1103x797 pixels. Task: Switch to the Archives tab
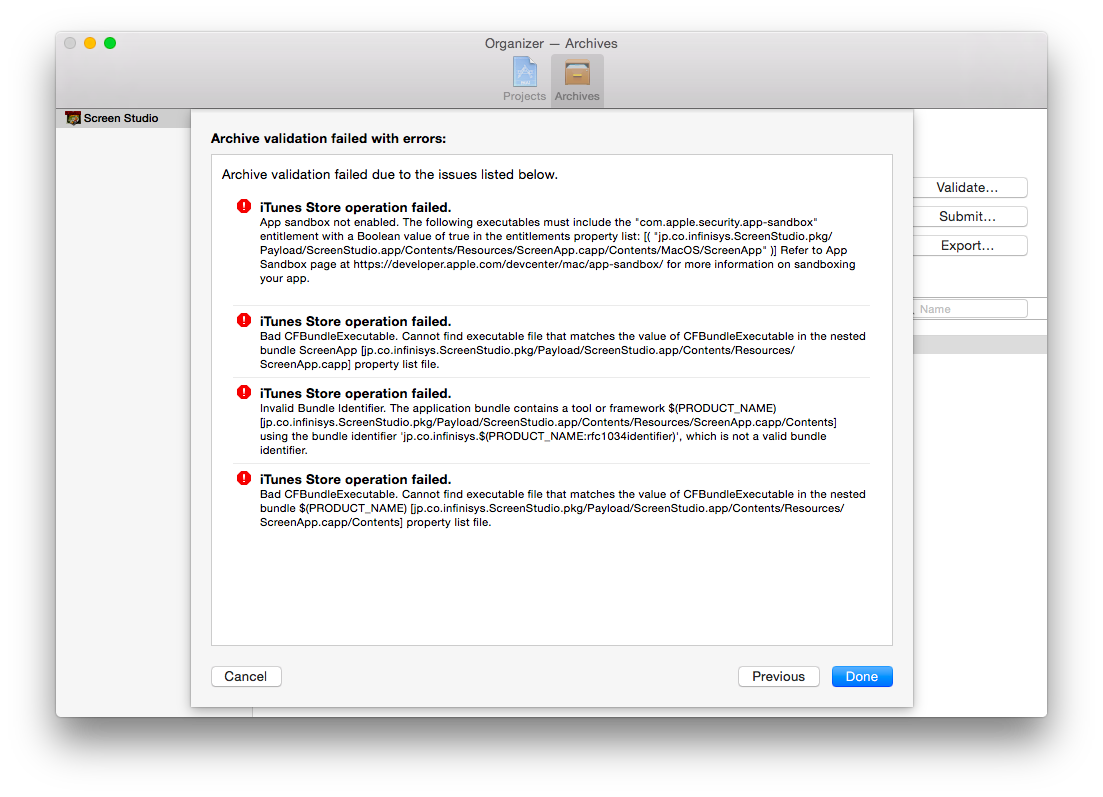point(577,80)
